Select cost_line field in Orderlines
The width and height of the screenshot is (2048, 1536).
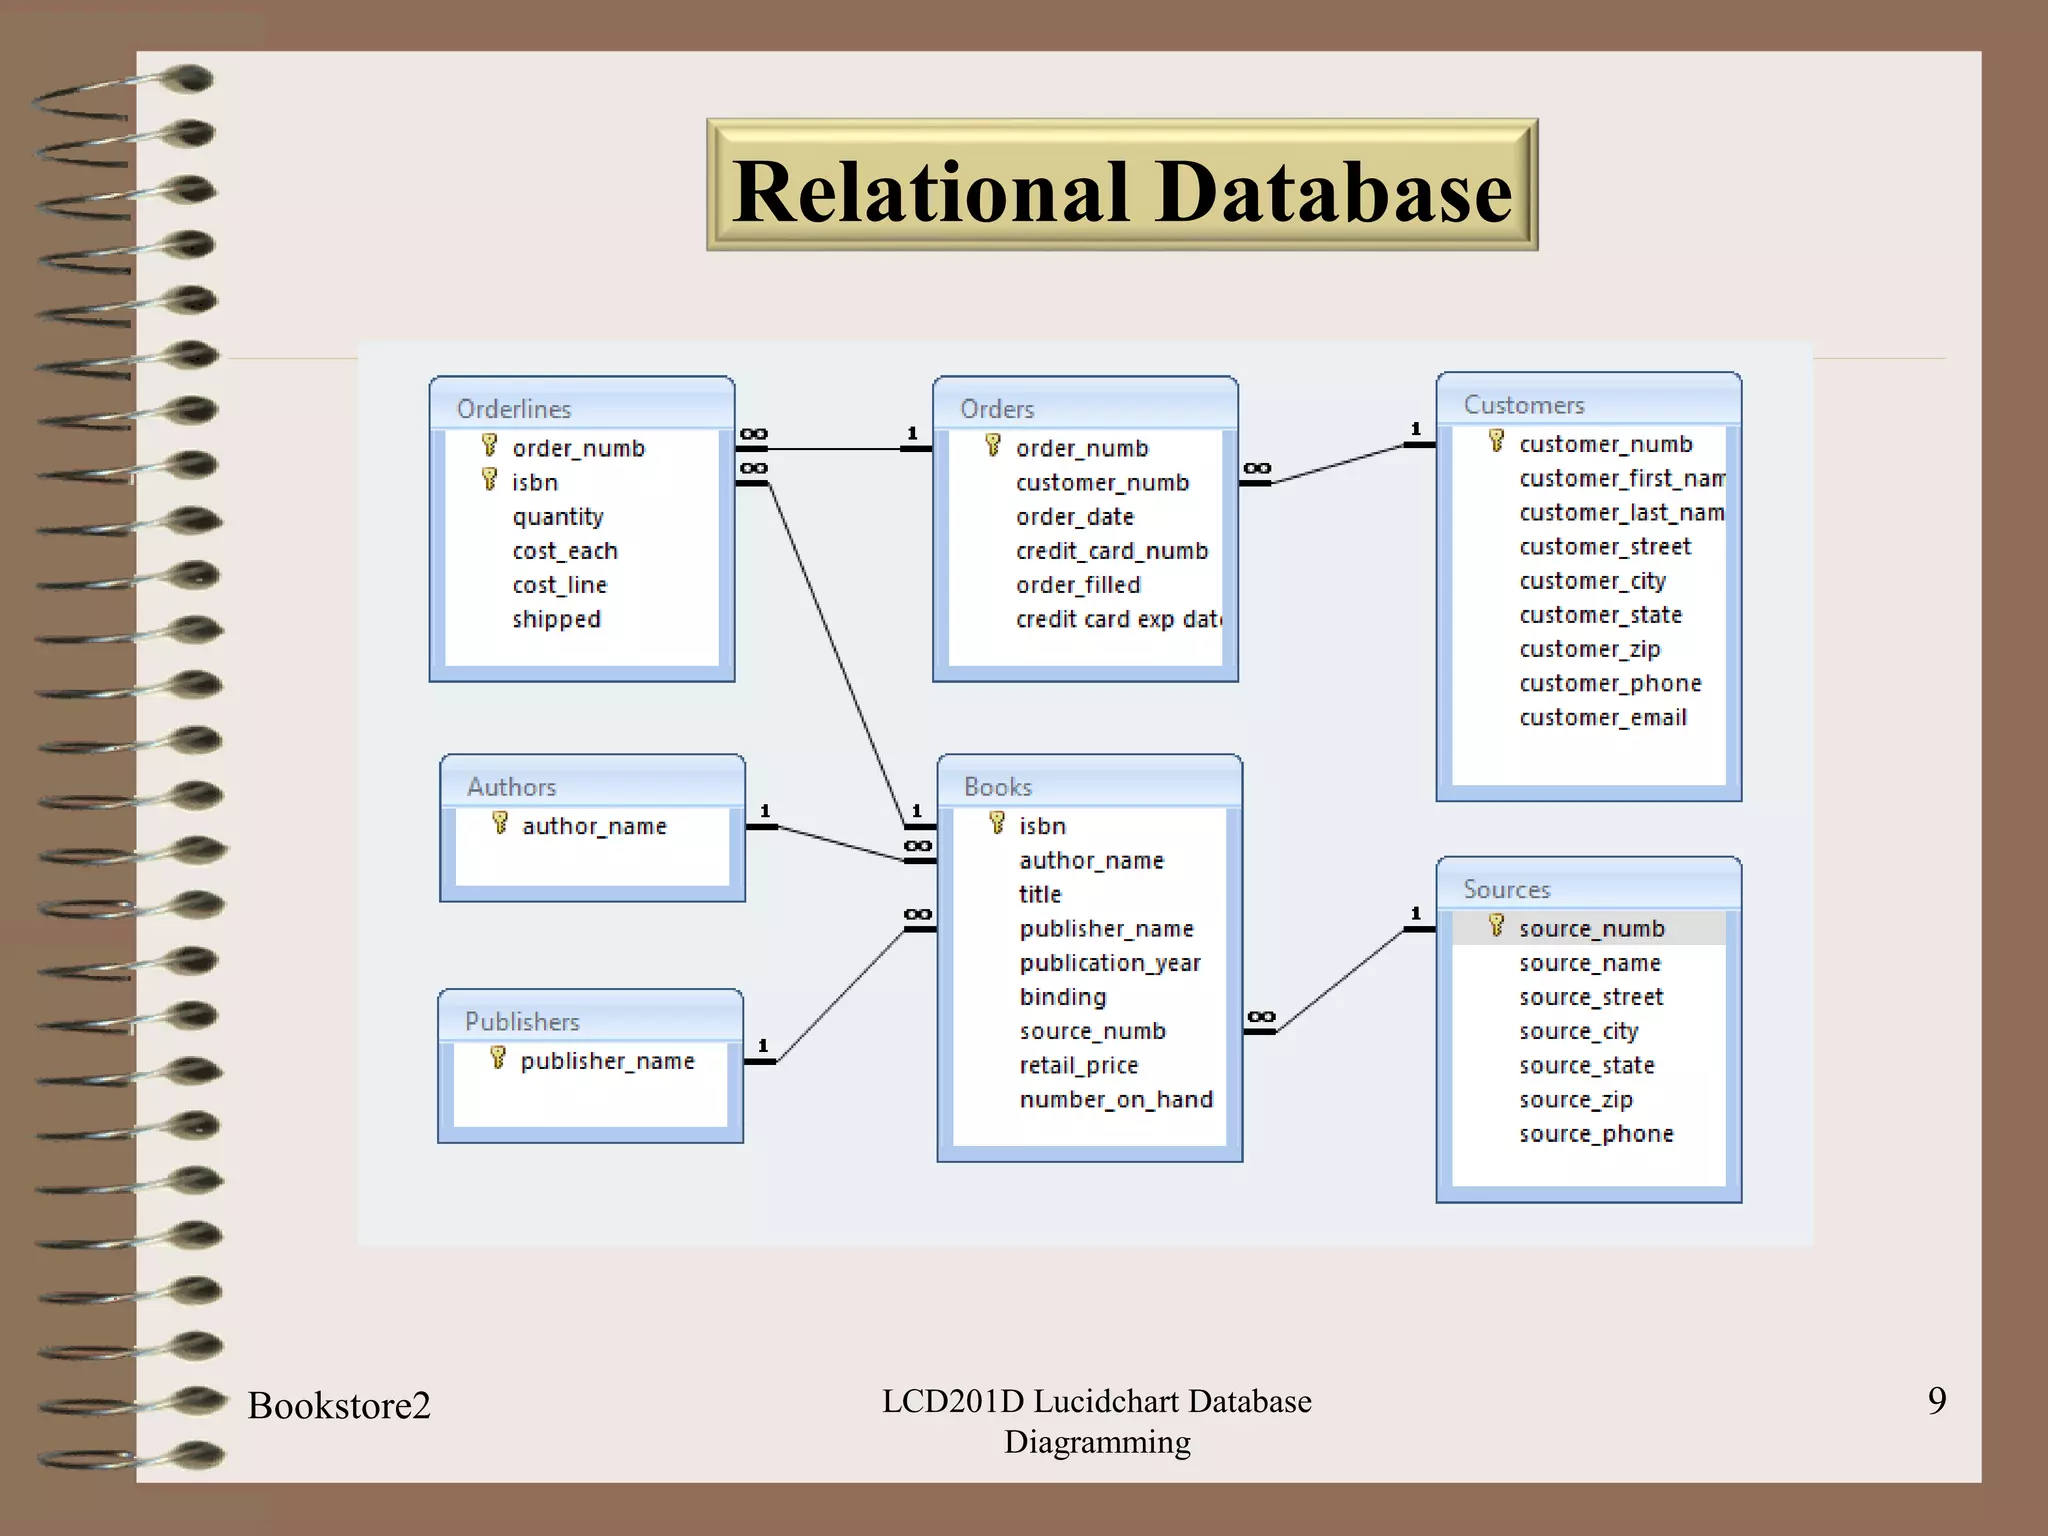tap(559, 585)
